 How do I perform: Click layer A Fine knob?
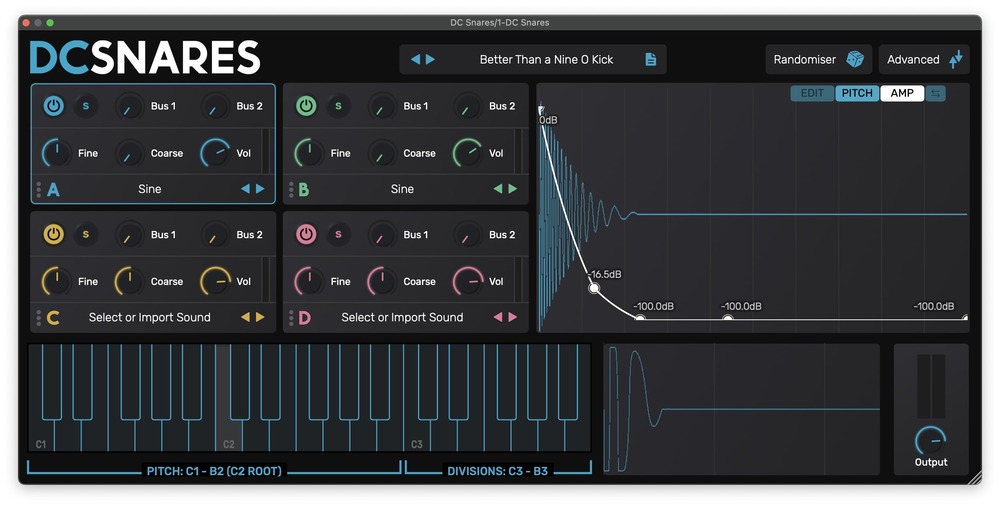click(56, 153)
